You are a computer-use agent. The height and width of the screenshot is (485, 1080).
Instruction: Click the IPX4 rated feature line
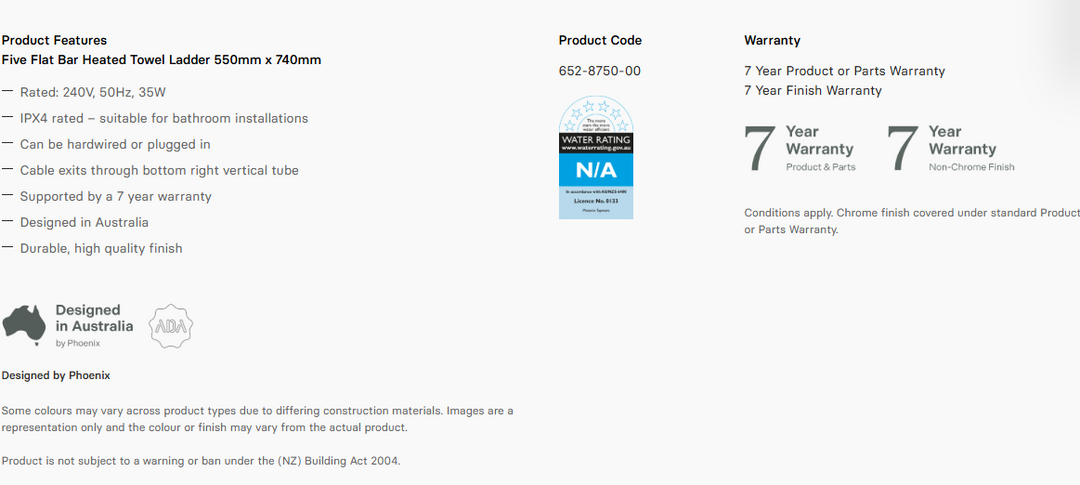[164, 118]
